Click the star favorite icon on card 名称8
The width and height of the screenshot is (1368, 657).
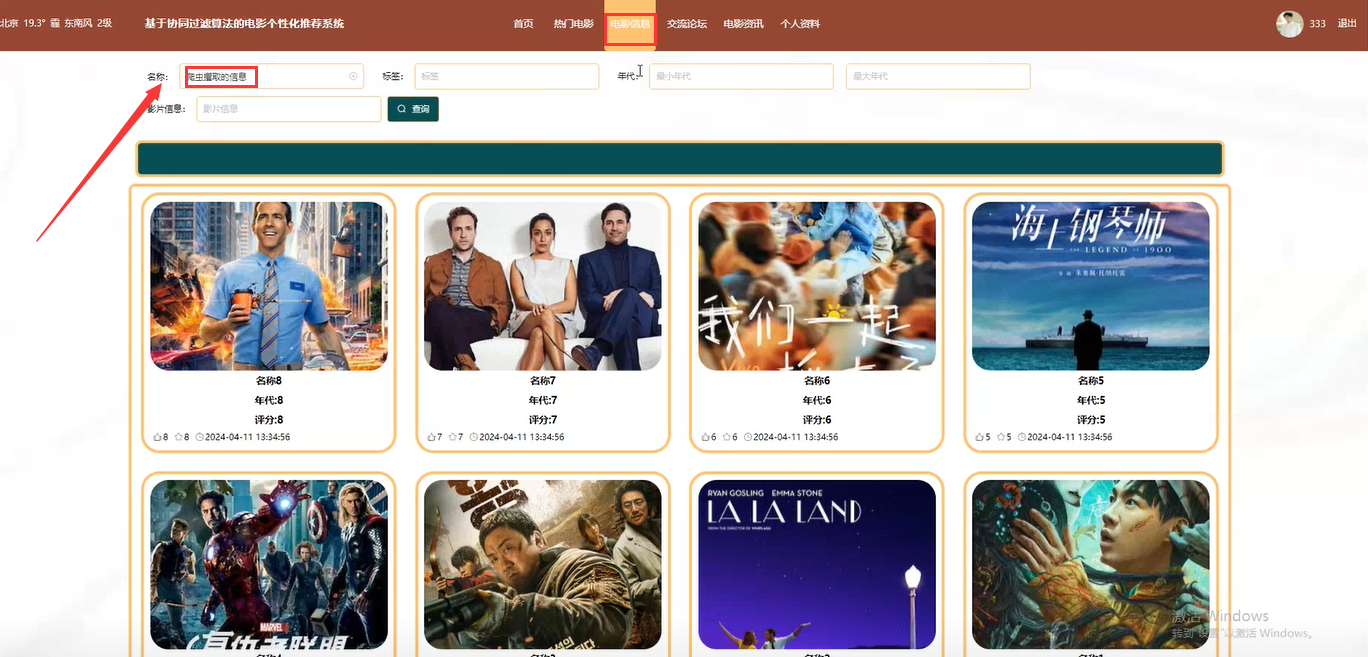click(178, 437)
